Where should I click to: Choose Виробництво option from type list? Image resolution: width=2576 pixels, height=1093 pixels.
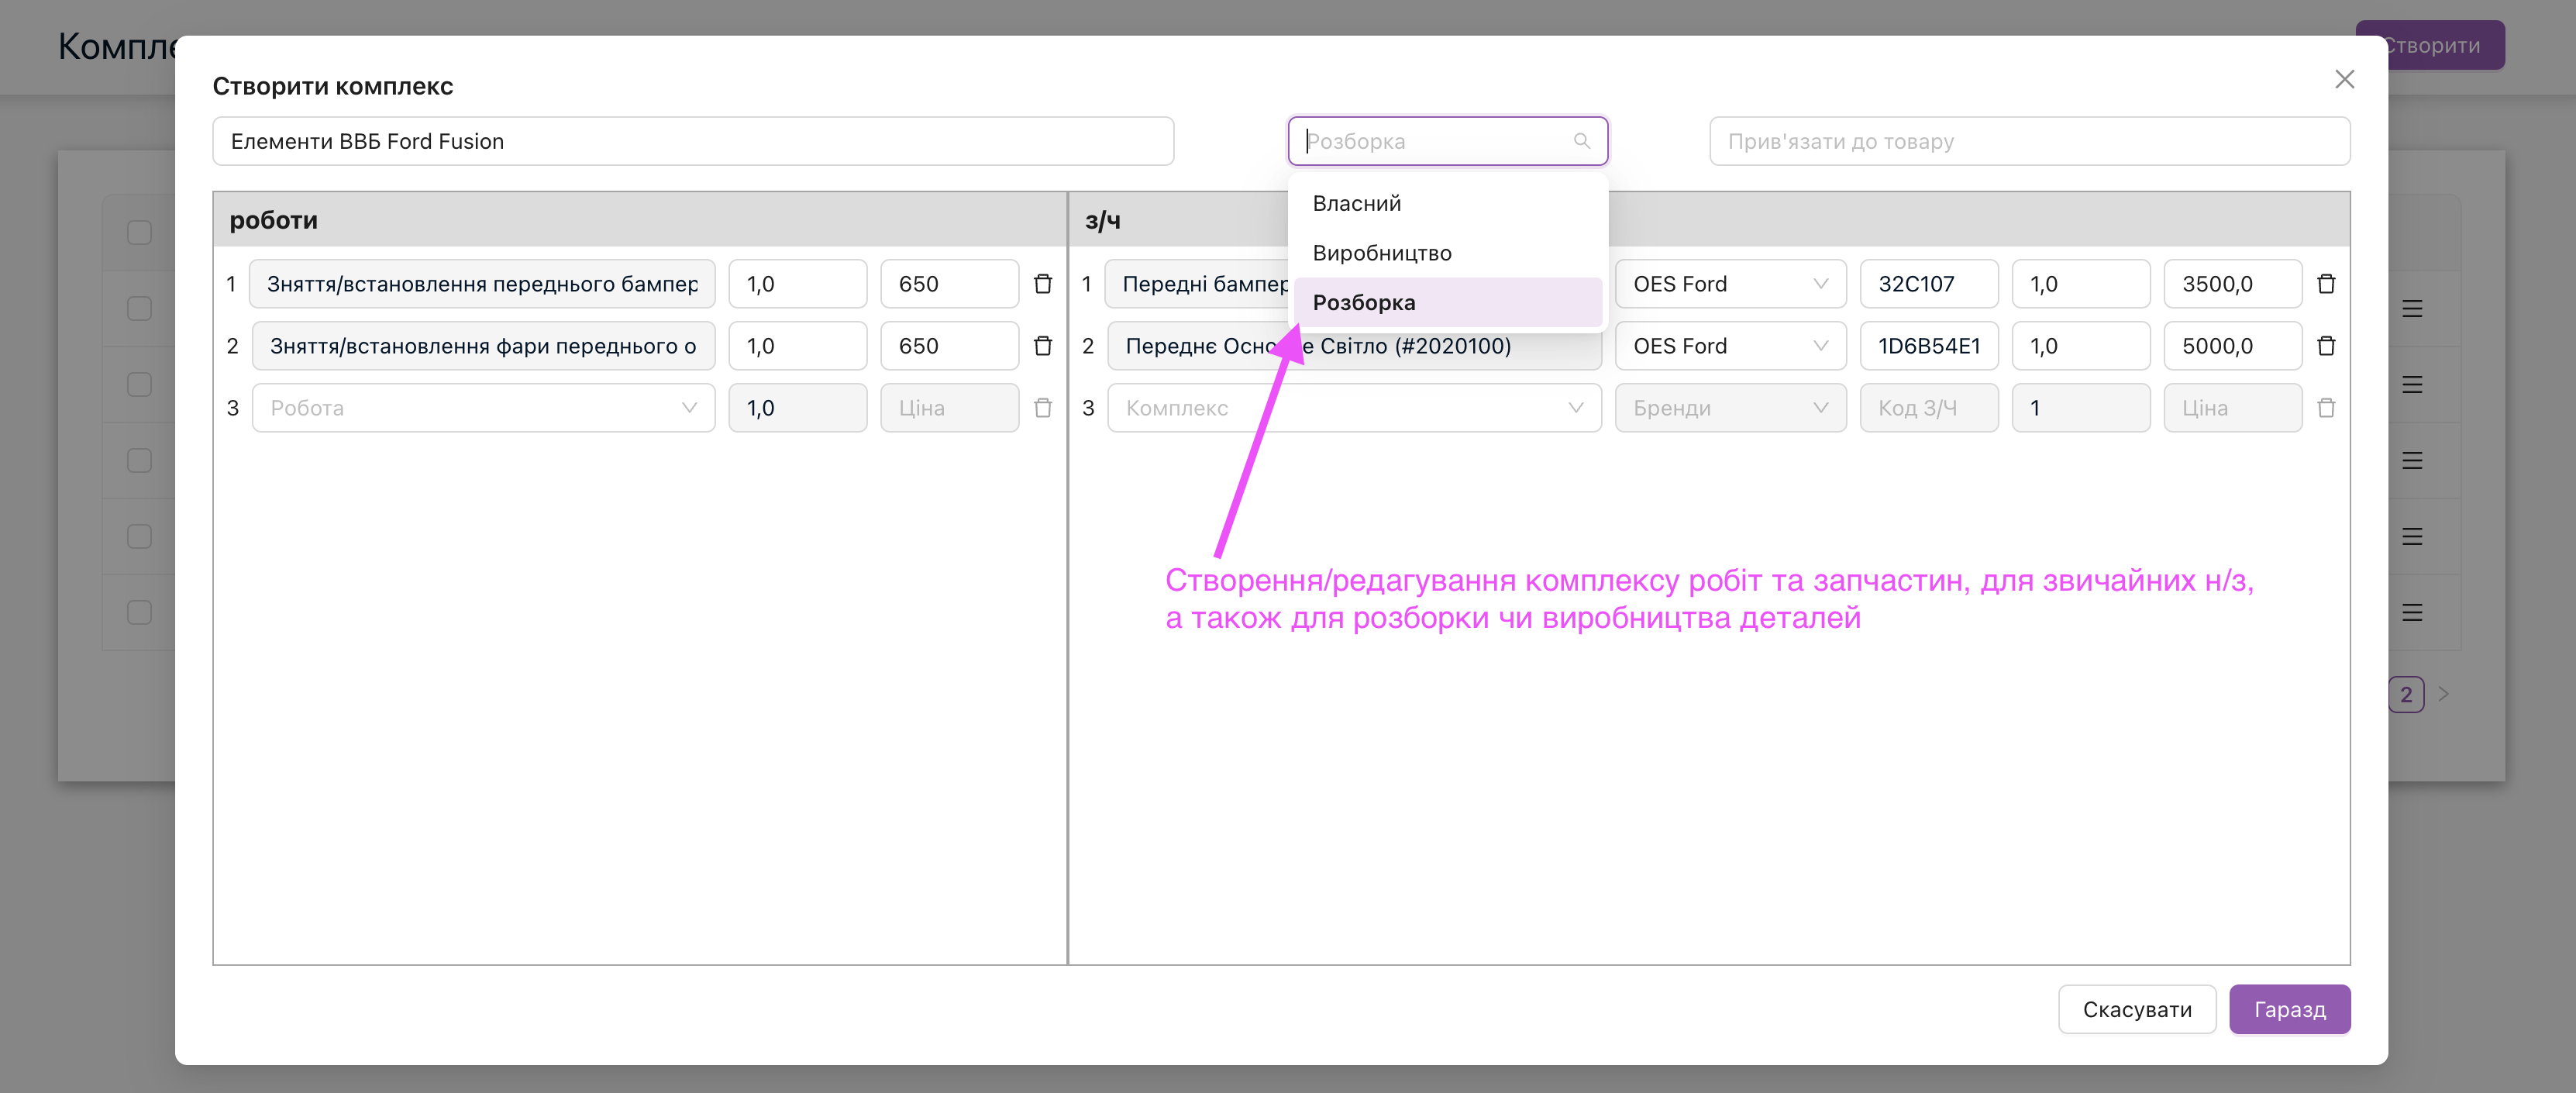1381,253
